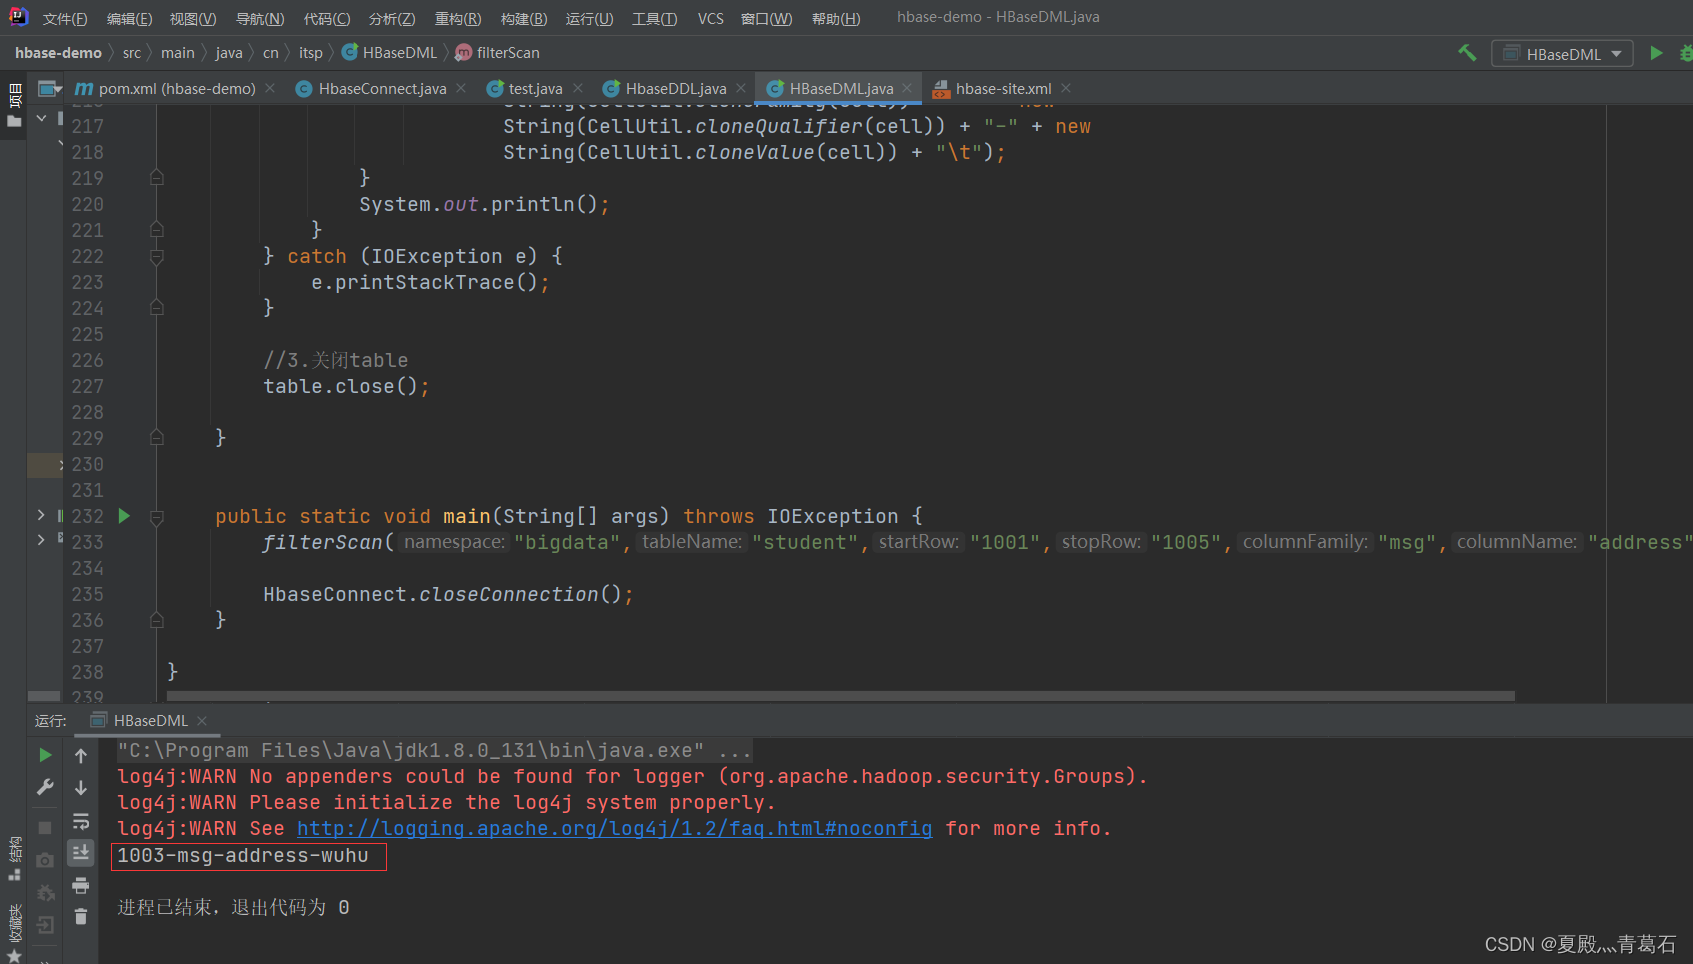
Task: Click HBaseDML class breadcrumb
Action: click(x=389, y=53)
